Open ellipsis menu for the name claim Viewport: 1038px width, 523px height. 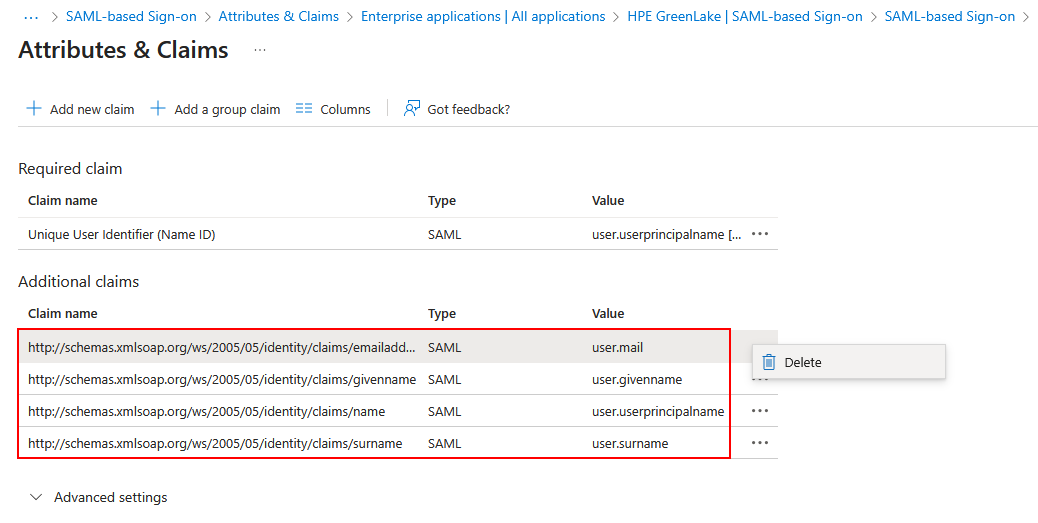click(x=760, y=411)
